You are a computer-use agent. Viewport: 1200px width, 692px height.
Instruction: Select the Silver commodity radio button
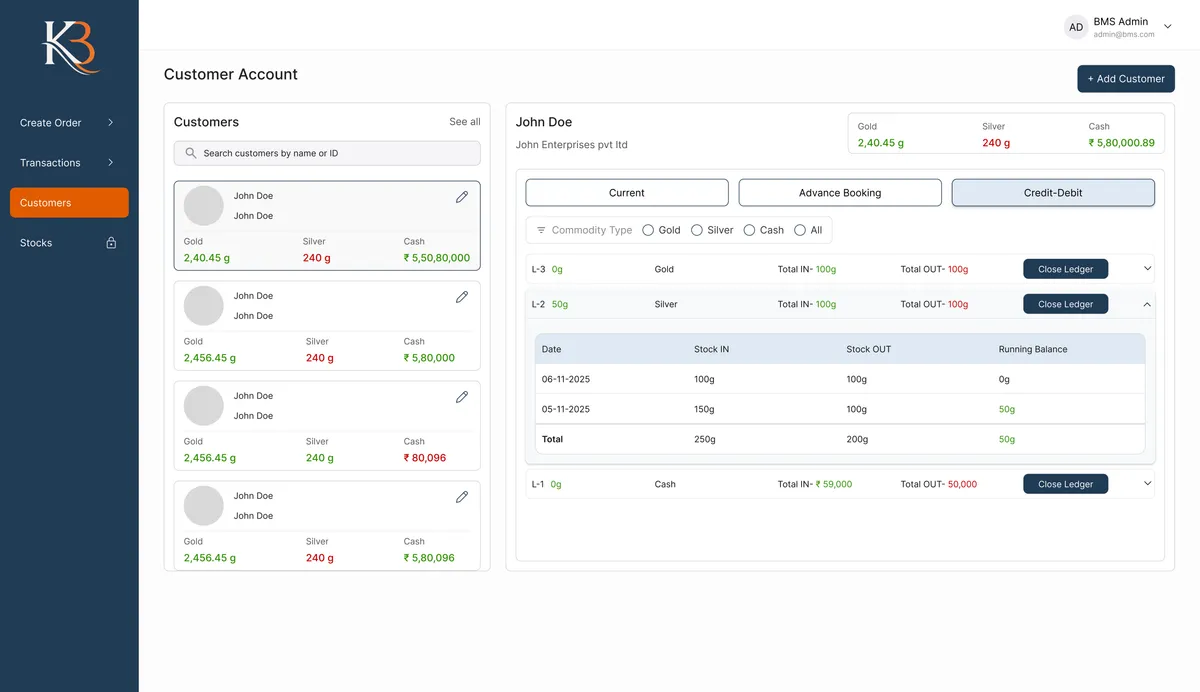tap(697, 230)
